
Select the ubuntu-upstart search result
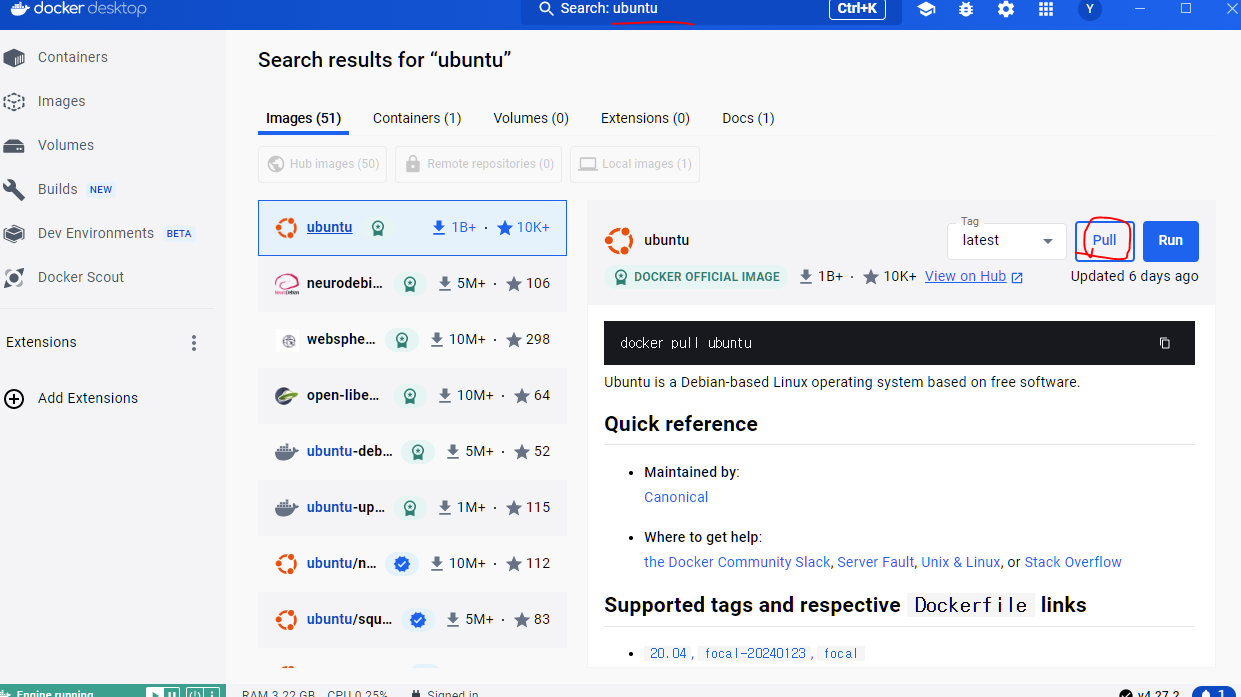[x=412, y=508]
